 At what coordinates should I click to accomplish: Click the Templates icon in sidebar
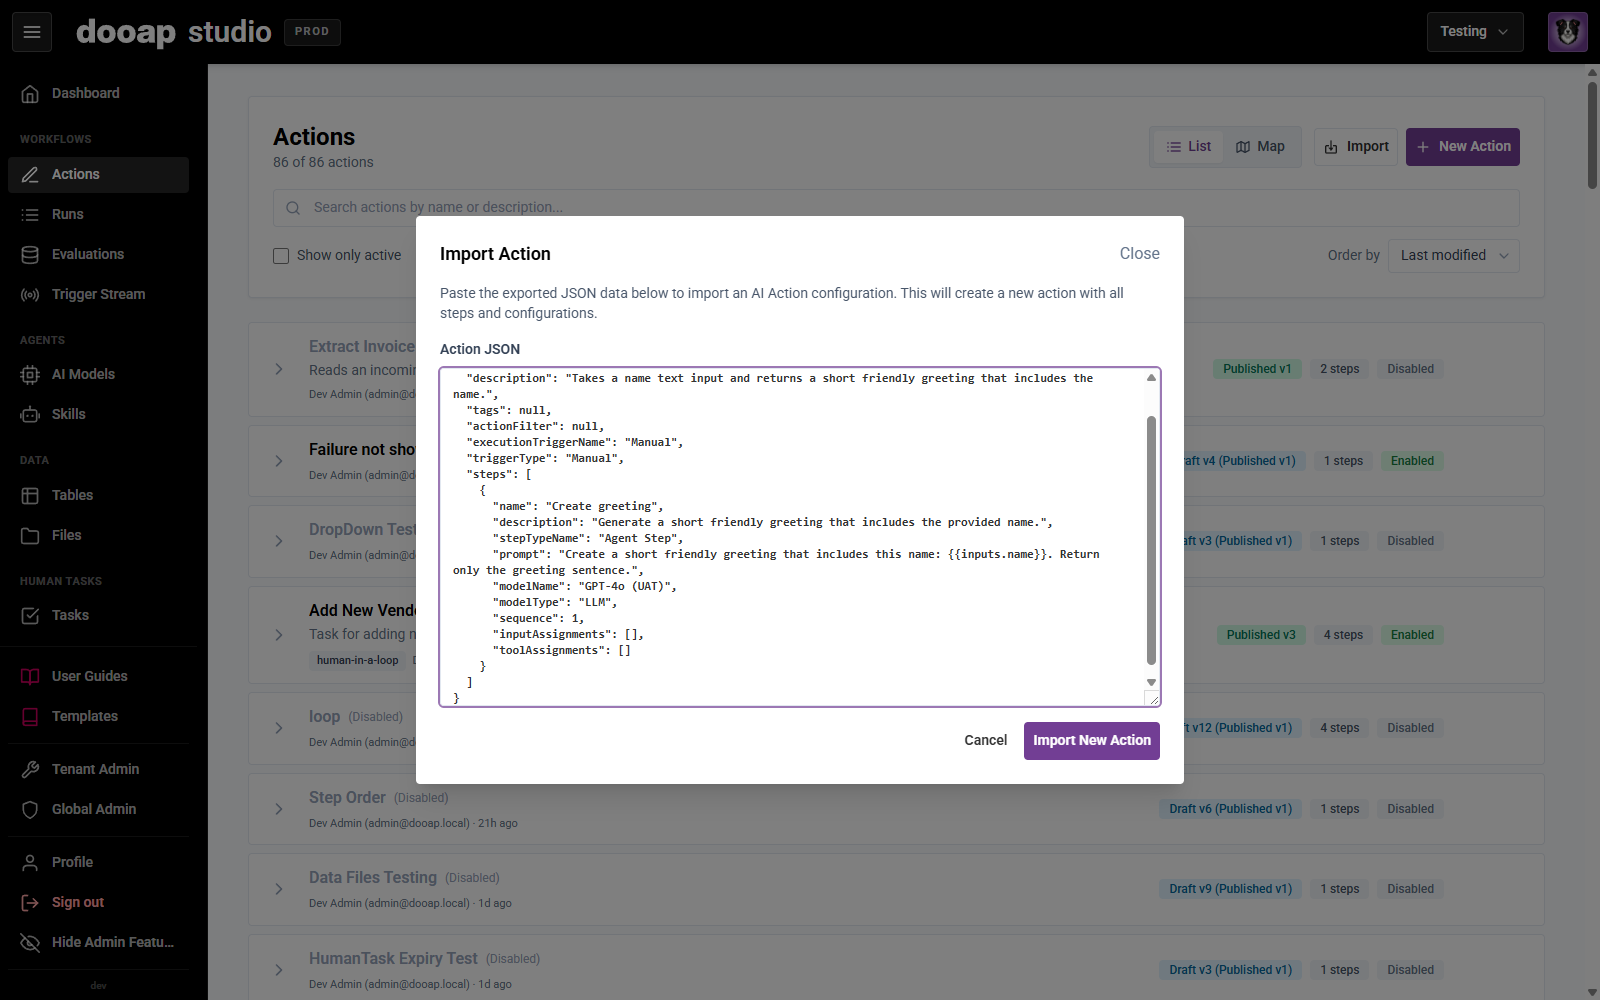point(30,716)
